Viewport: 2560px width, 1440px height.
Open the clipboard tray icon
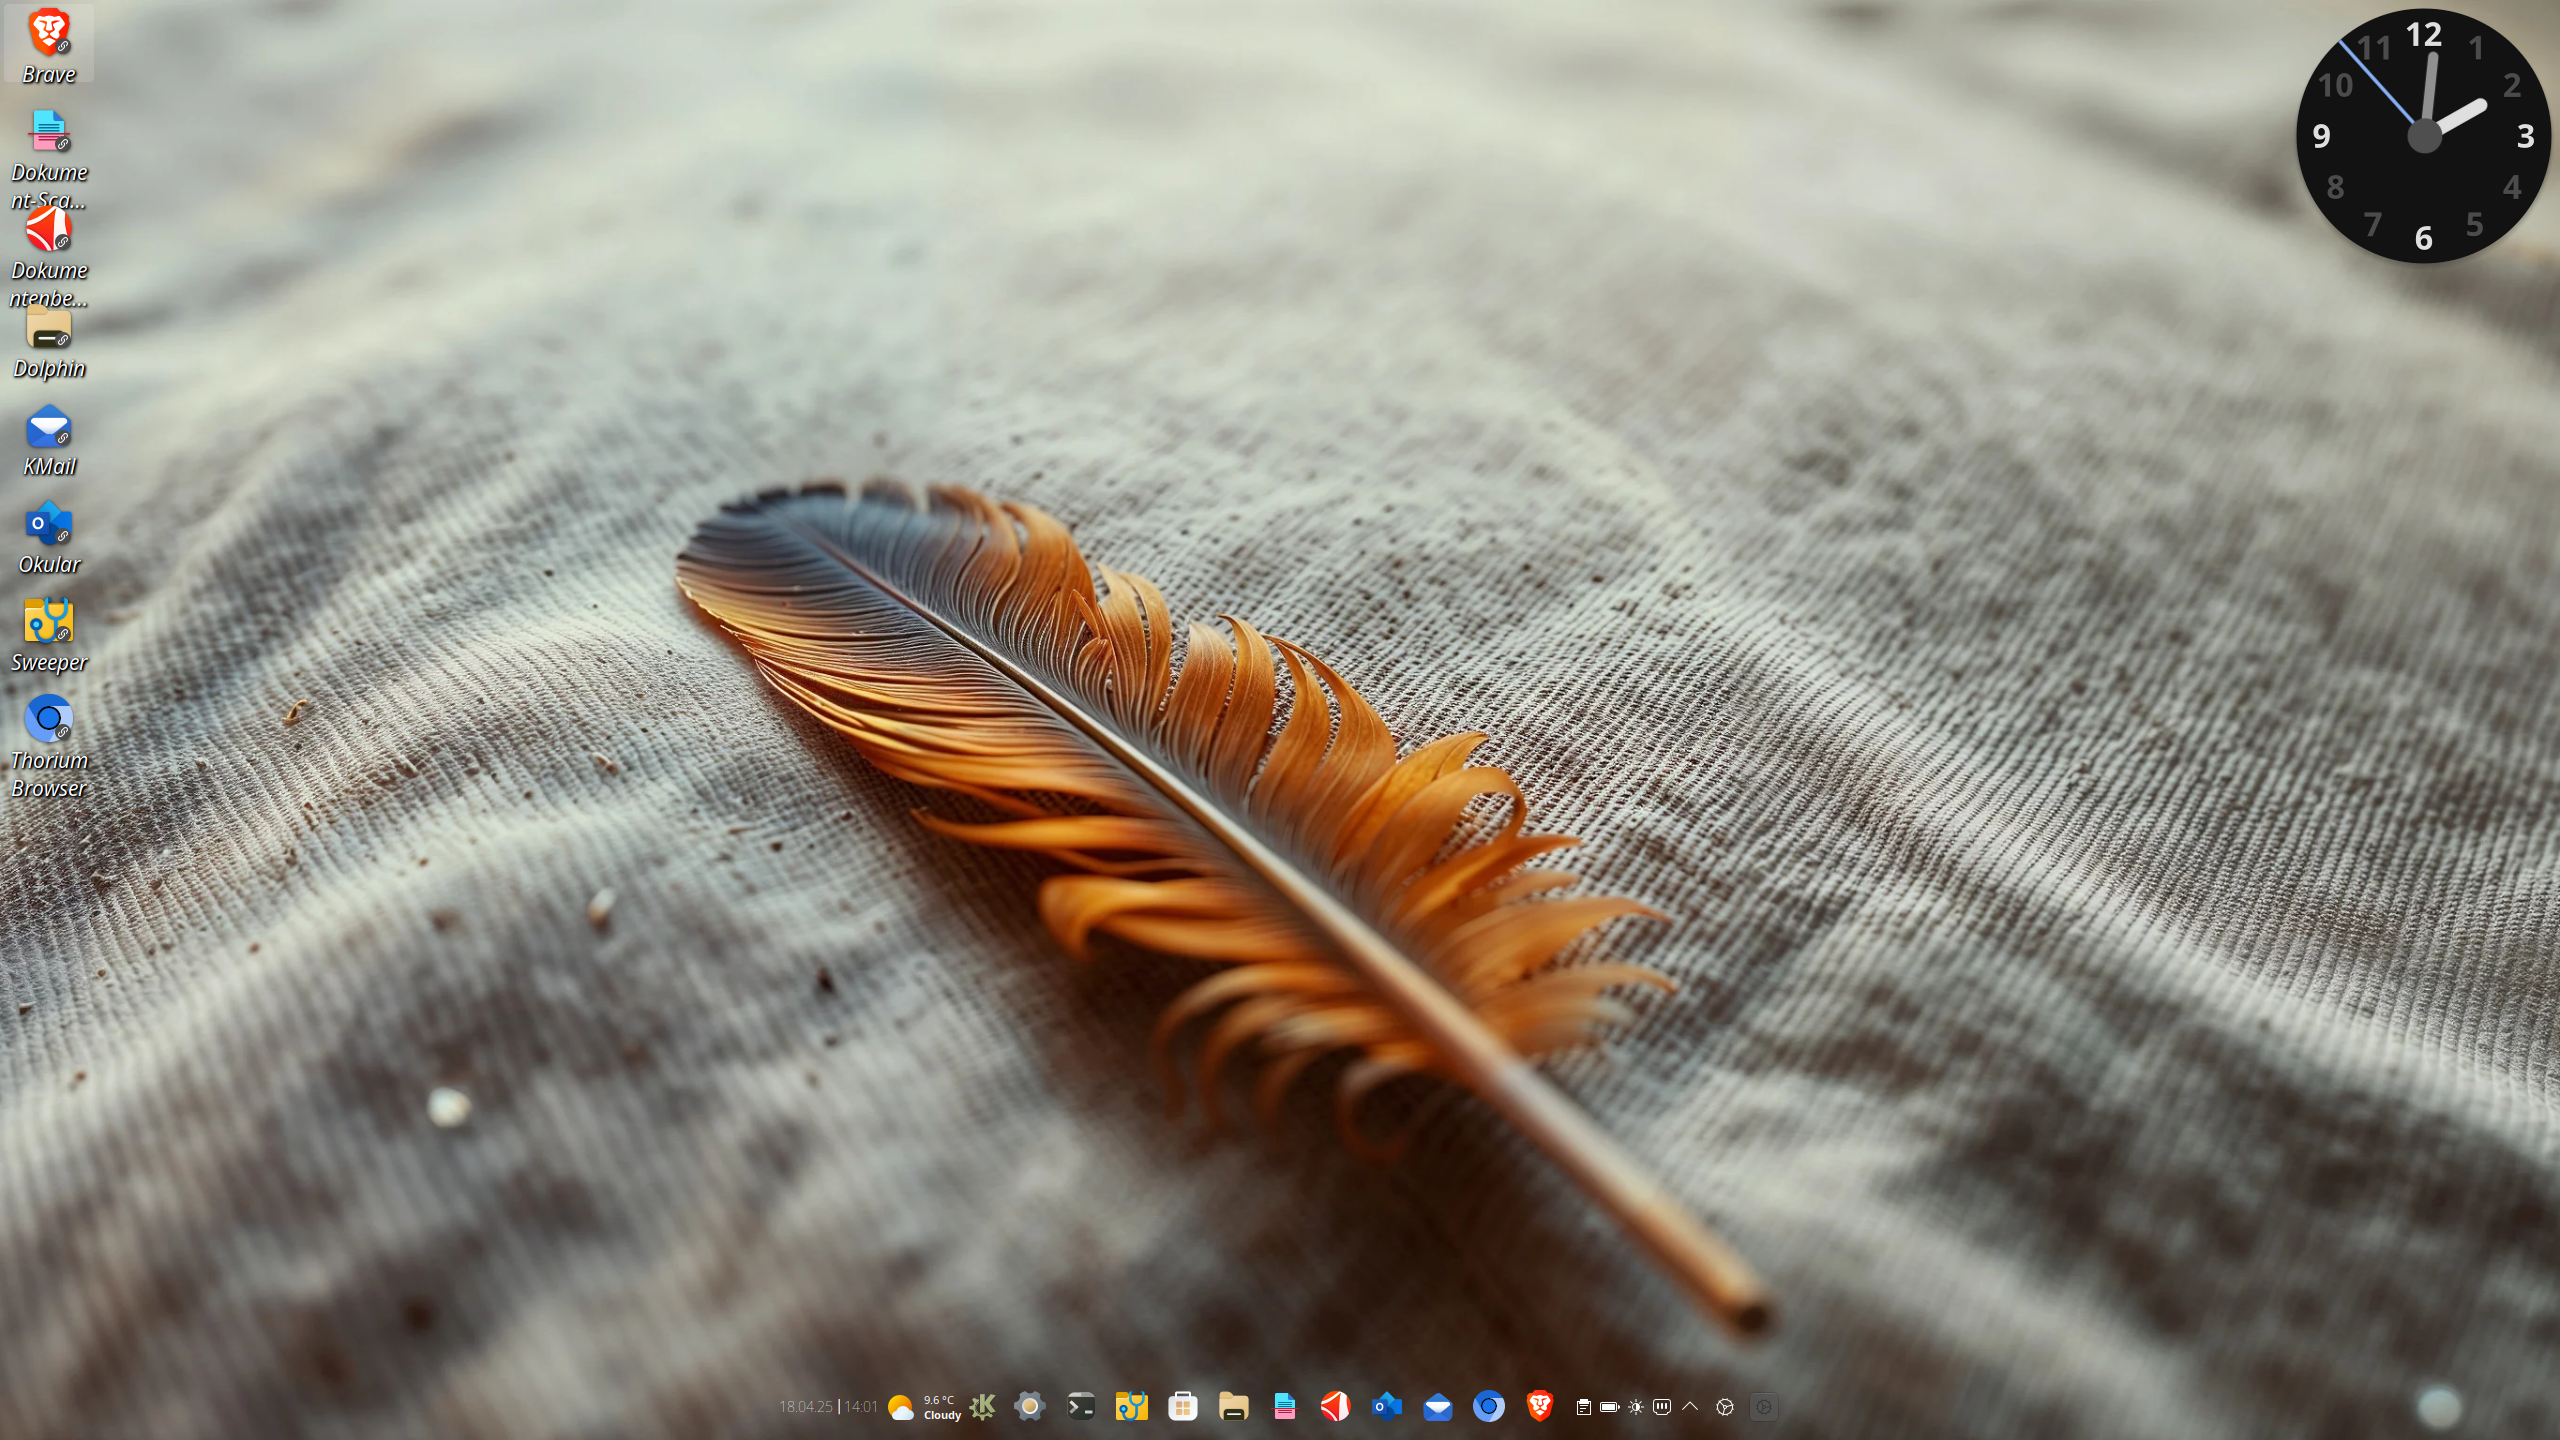(1583, 1407)
